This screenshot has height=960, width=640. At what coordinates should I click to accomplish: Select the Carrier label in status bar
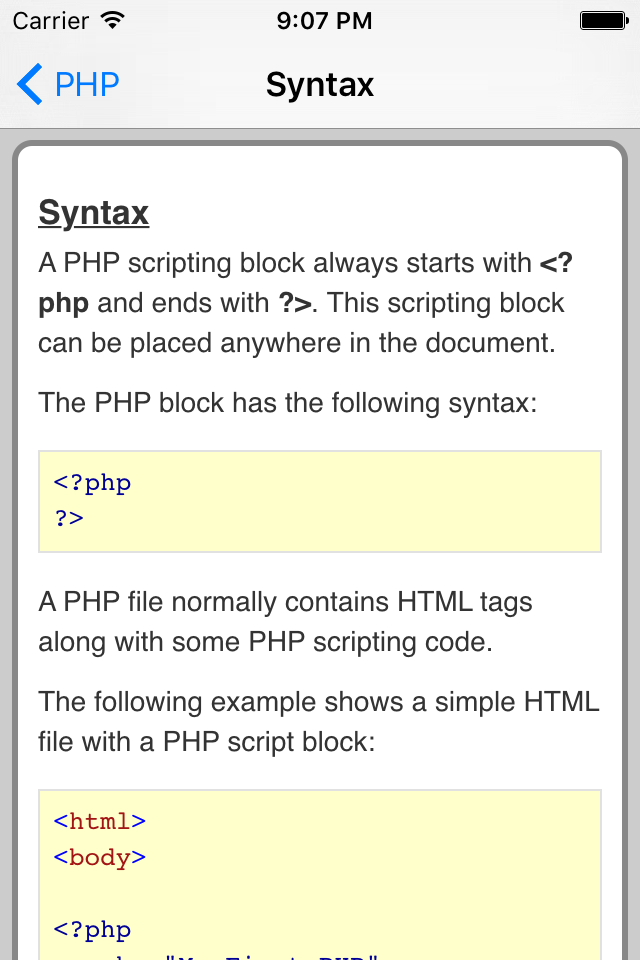click(55, 20)
